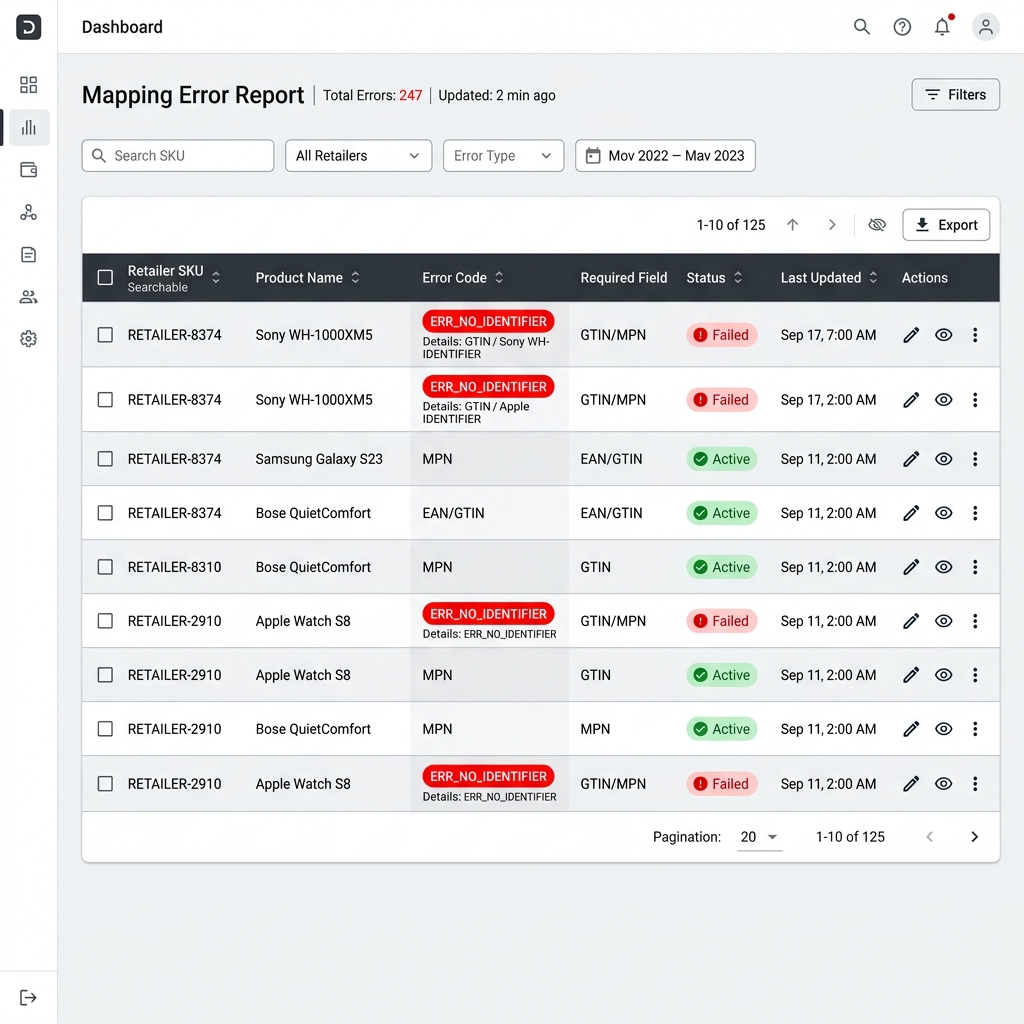Viewport: 1024px width, 1024px height.
Task: Select all rows with header checkbox
Action: tap(105, 278)
